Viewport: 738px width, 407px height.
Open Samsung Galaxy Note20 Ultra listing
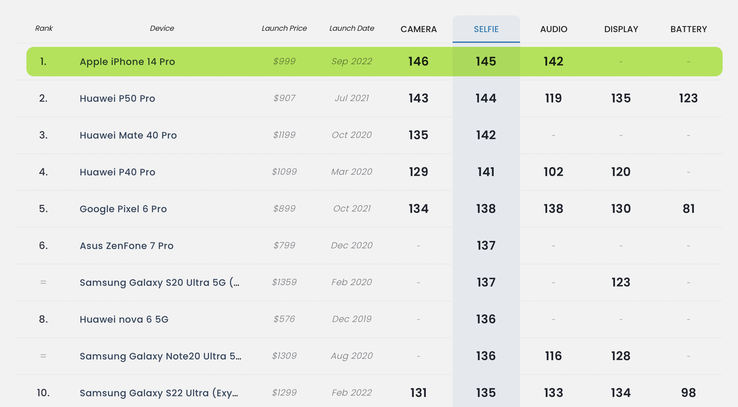(160, 357)
